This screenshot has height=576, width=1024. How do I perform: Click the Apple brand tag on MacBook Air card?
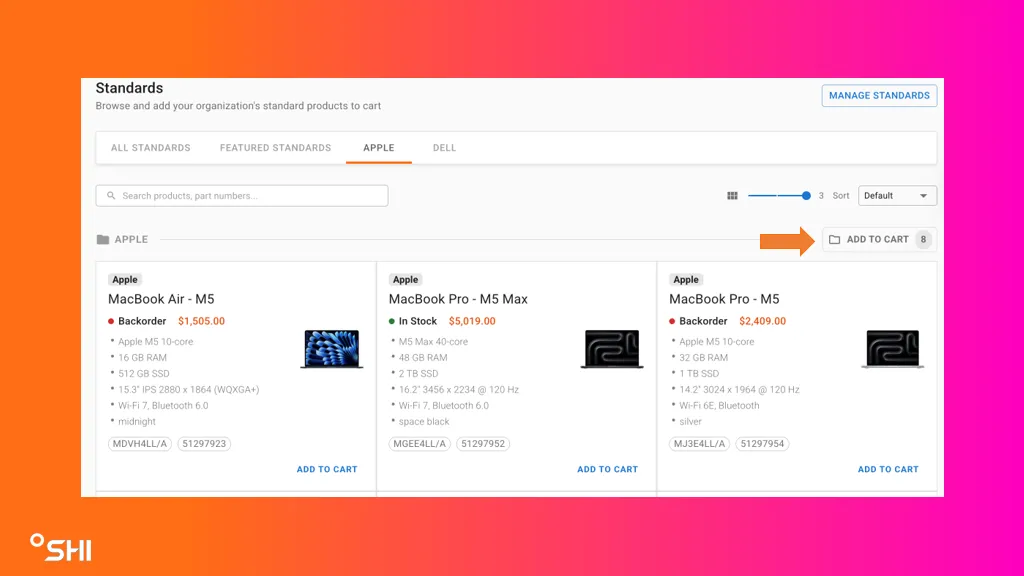(x=125, y=280)
